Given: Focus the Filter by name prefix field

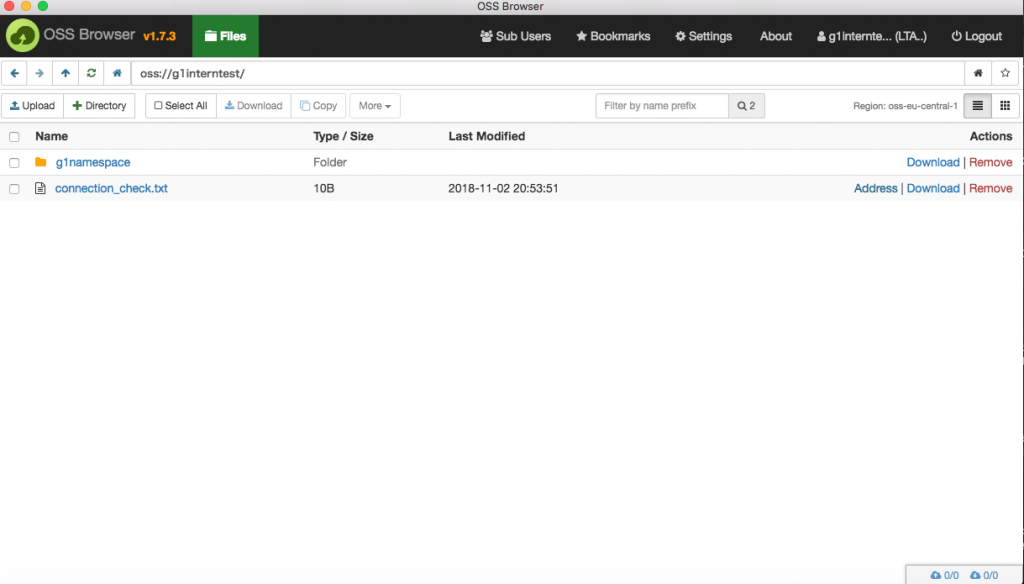Looking at the screenshot, I should [x=662, y=106].
